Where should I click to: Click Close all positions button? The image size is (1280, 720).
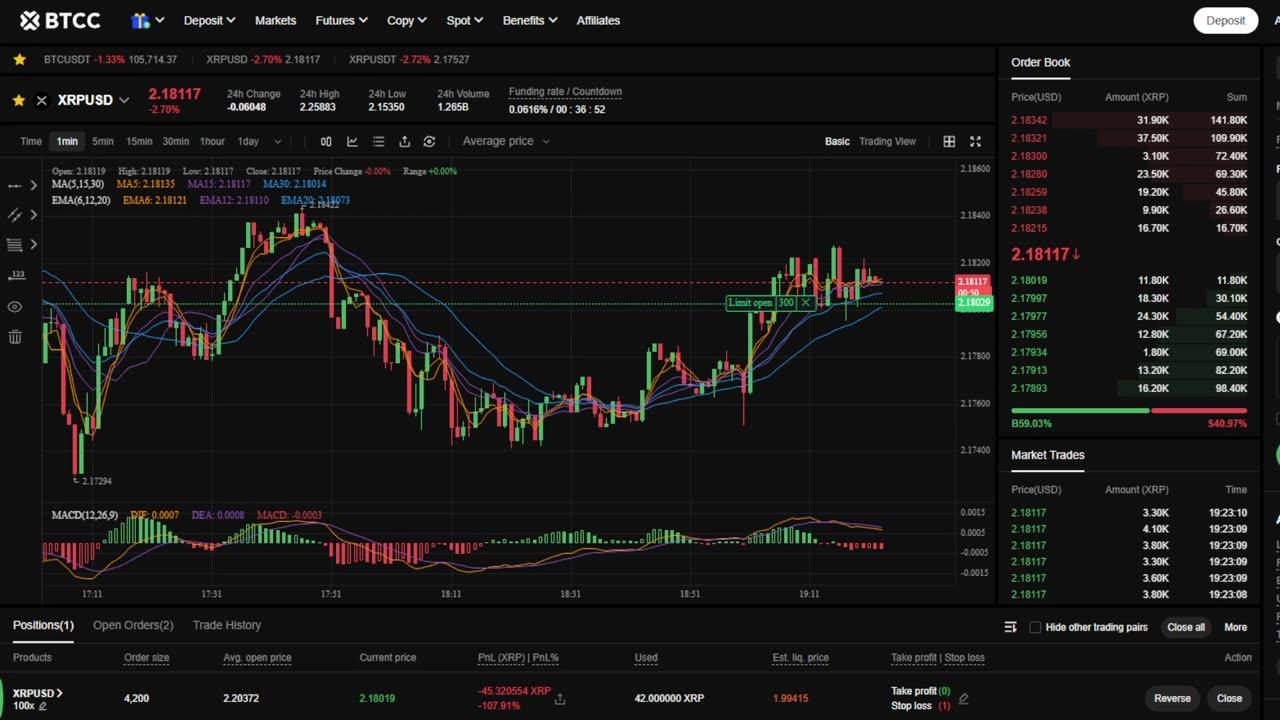click(x=1186, y=627)
